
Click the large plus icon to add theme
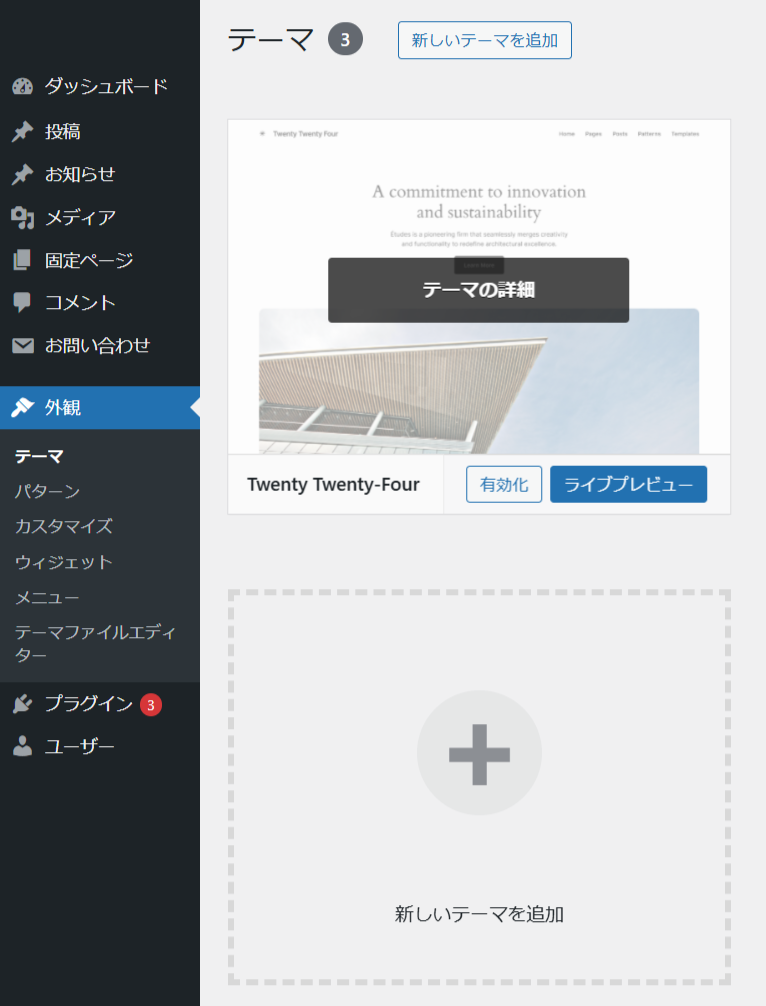[479, 753]
